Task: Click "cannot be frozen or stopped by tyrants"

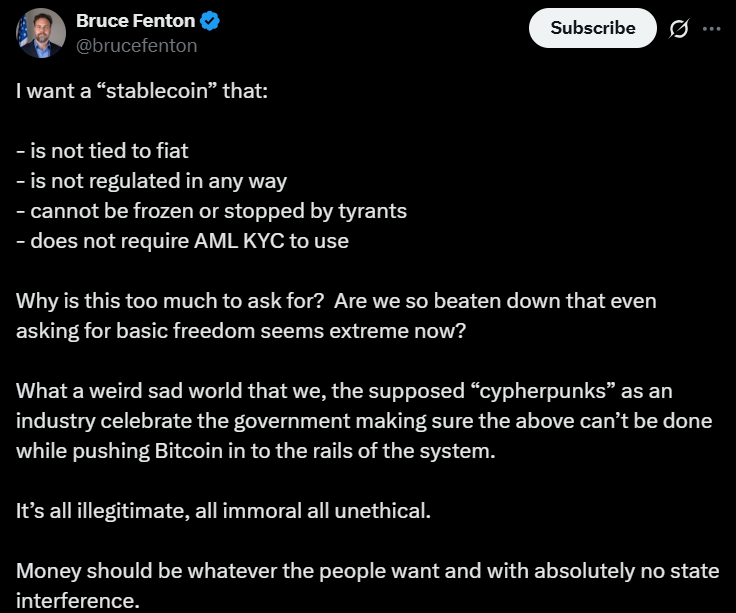Action: tap(211, 211)
